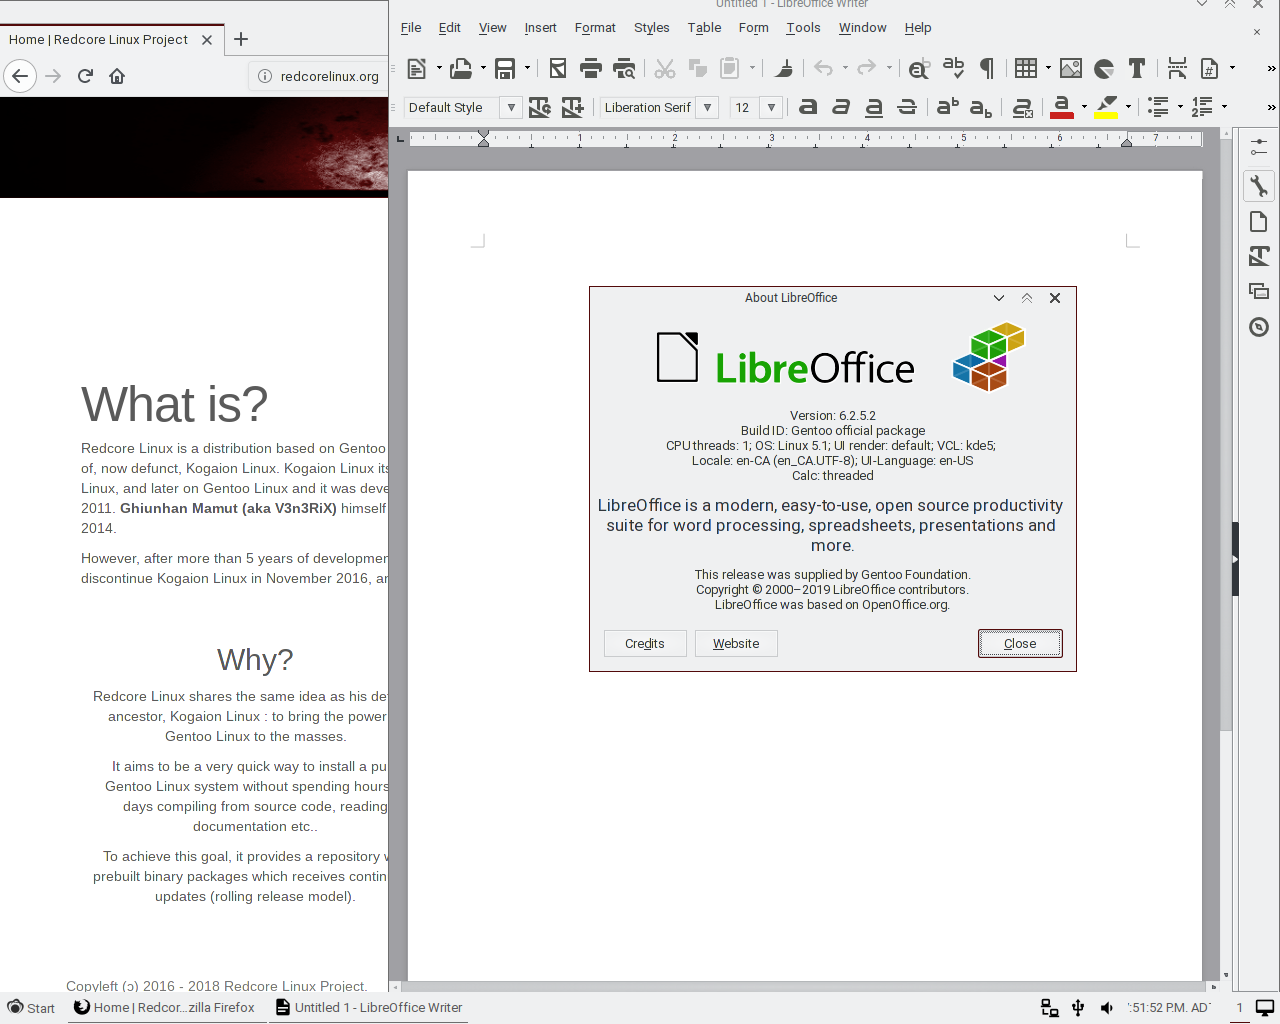Open Print Preview from the toolbar

point(624,68)
